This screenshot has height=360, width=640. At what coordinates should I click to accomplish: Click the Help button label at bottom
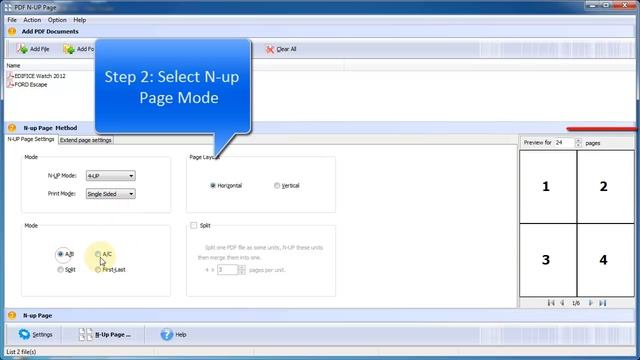coord(181,334)
